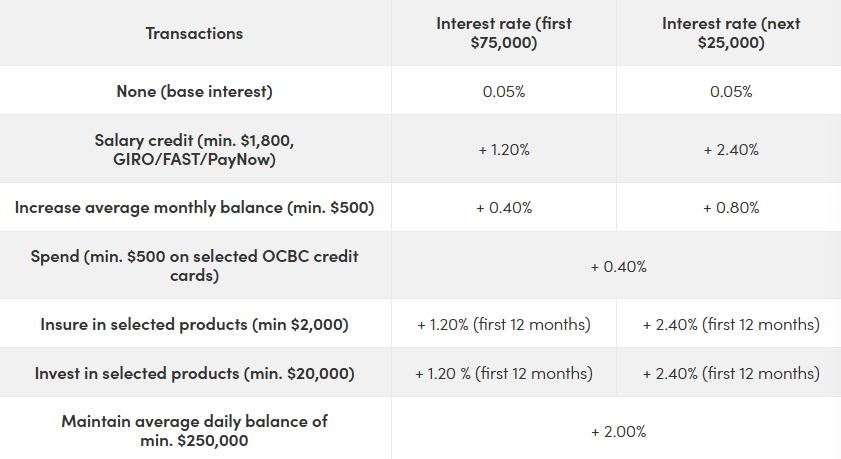Select 'Insure in selected products' row label
Viewport: 841px width, 459px height.
click(194, 324)
